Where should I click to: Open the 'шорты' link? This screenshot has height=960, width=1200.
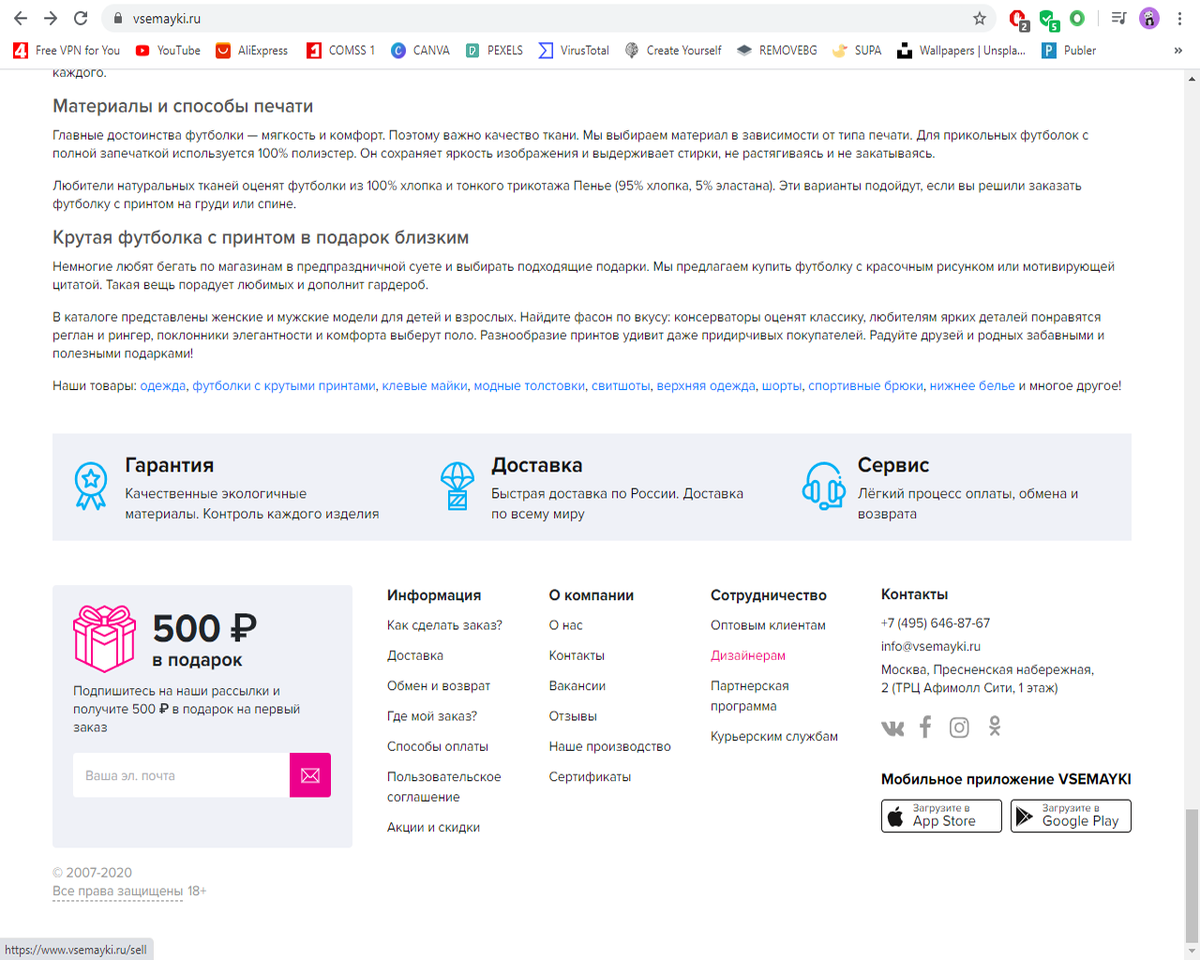pyautogui.click(x=782, y=385)
